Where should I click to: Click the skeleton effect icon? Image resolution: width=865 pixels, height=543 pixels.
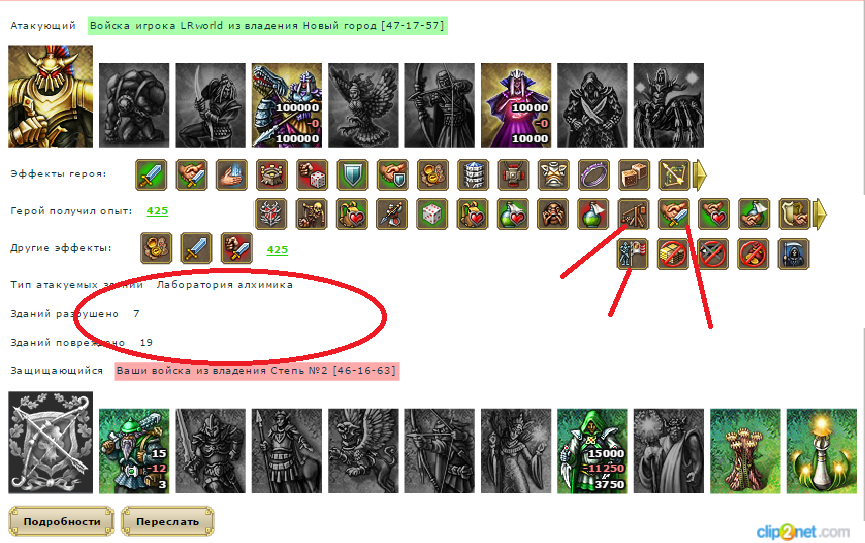click(312, 214)
